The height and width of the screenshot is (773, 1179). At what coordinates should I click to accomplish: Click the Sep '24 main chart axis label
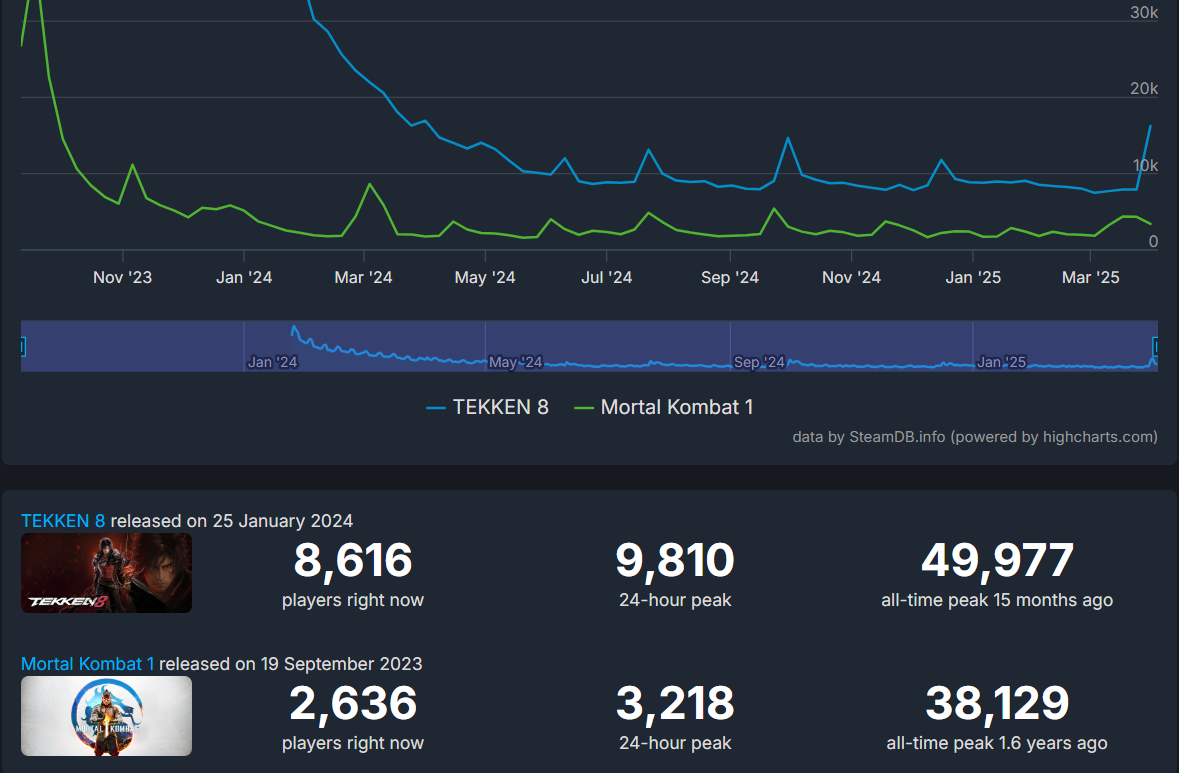(x=729, y=277)
